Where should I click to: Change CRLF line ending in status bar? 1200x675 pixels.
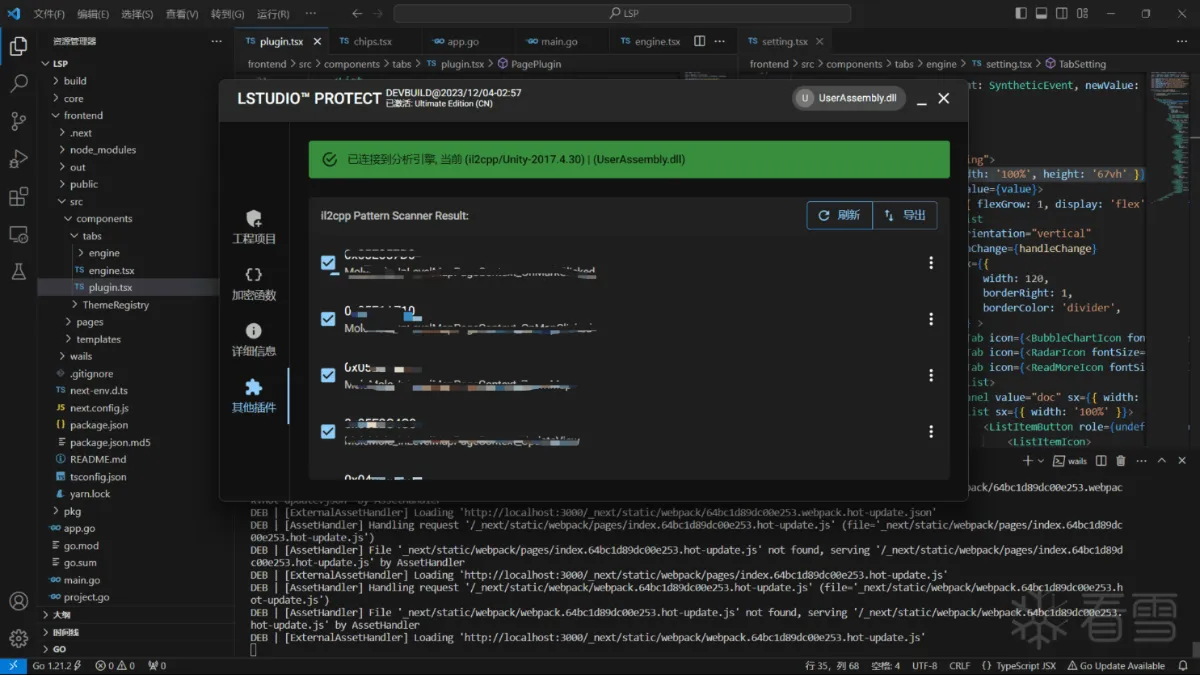point(959,666)
